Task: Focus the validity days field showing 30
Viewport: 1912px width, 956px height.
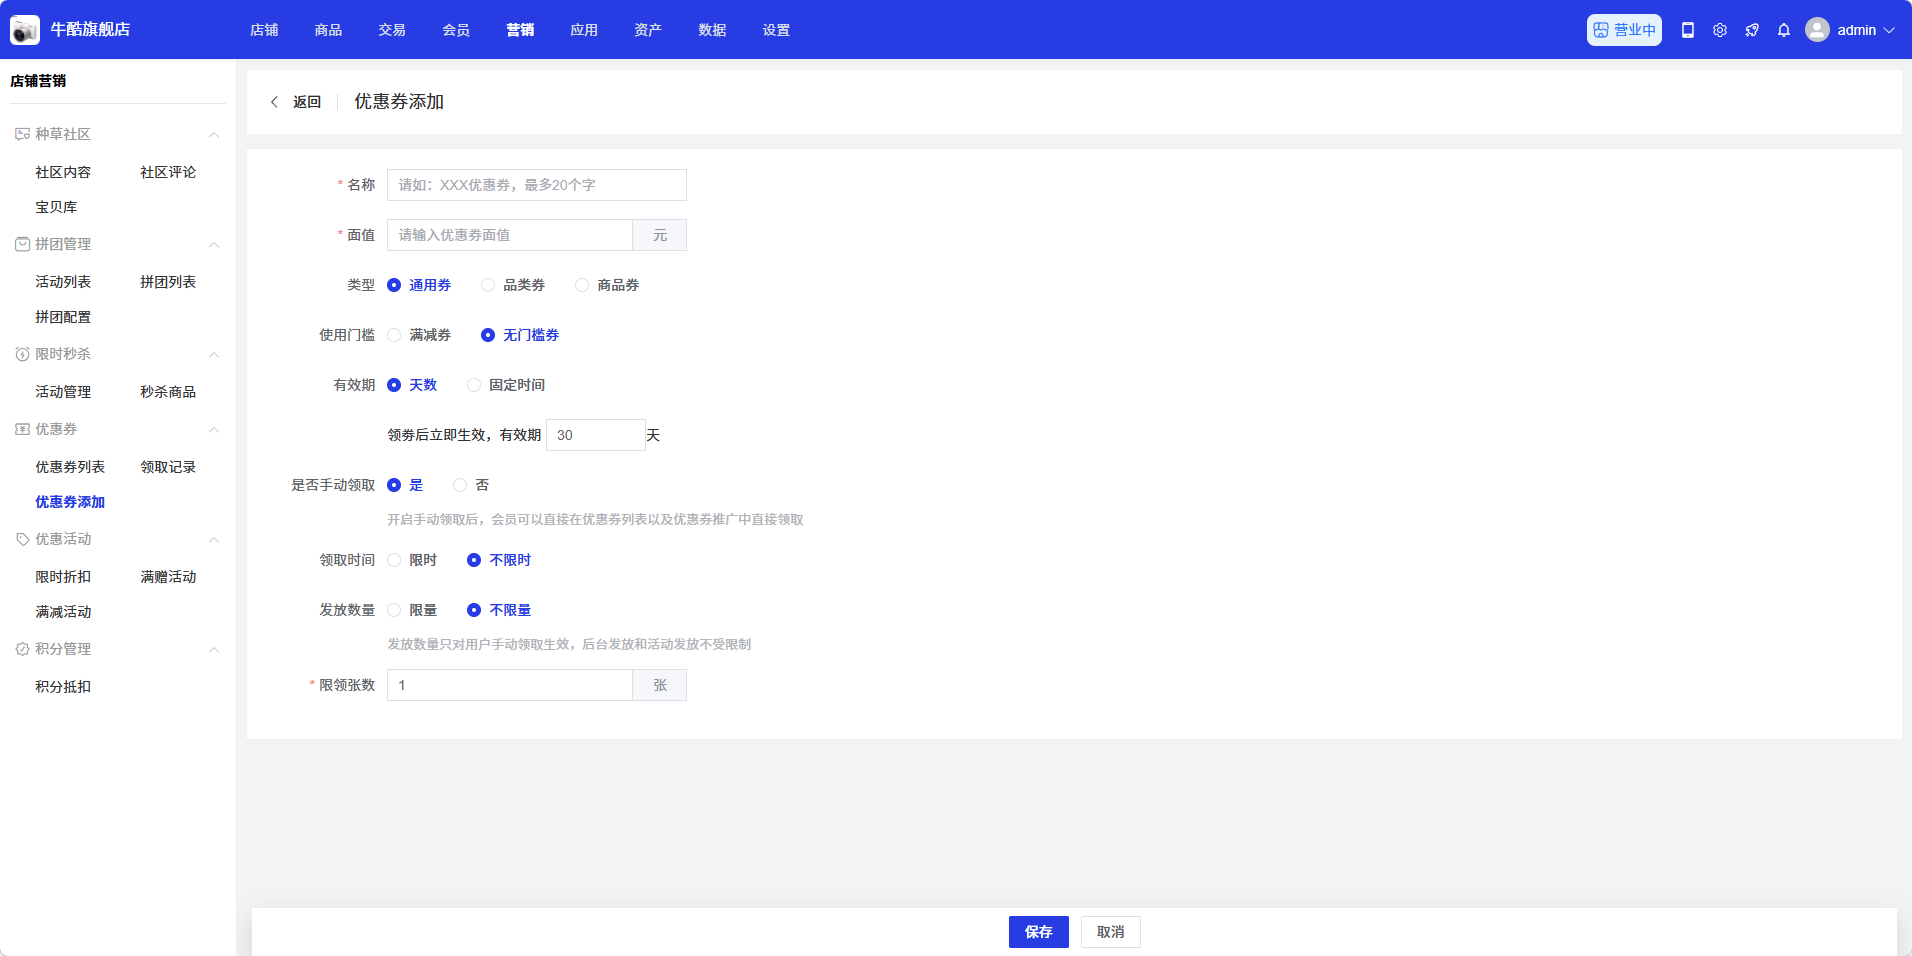Action: click(596, 435)
